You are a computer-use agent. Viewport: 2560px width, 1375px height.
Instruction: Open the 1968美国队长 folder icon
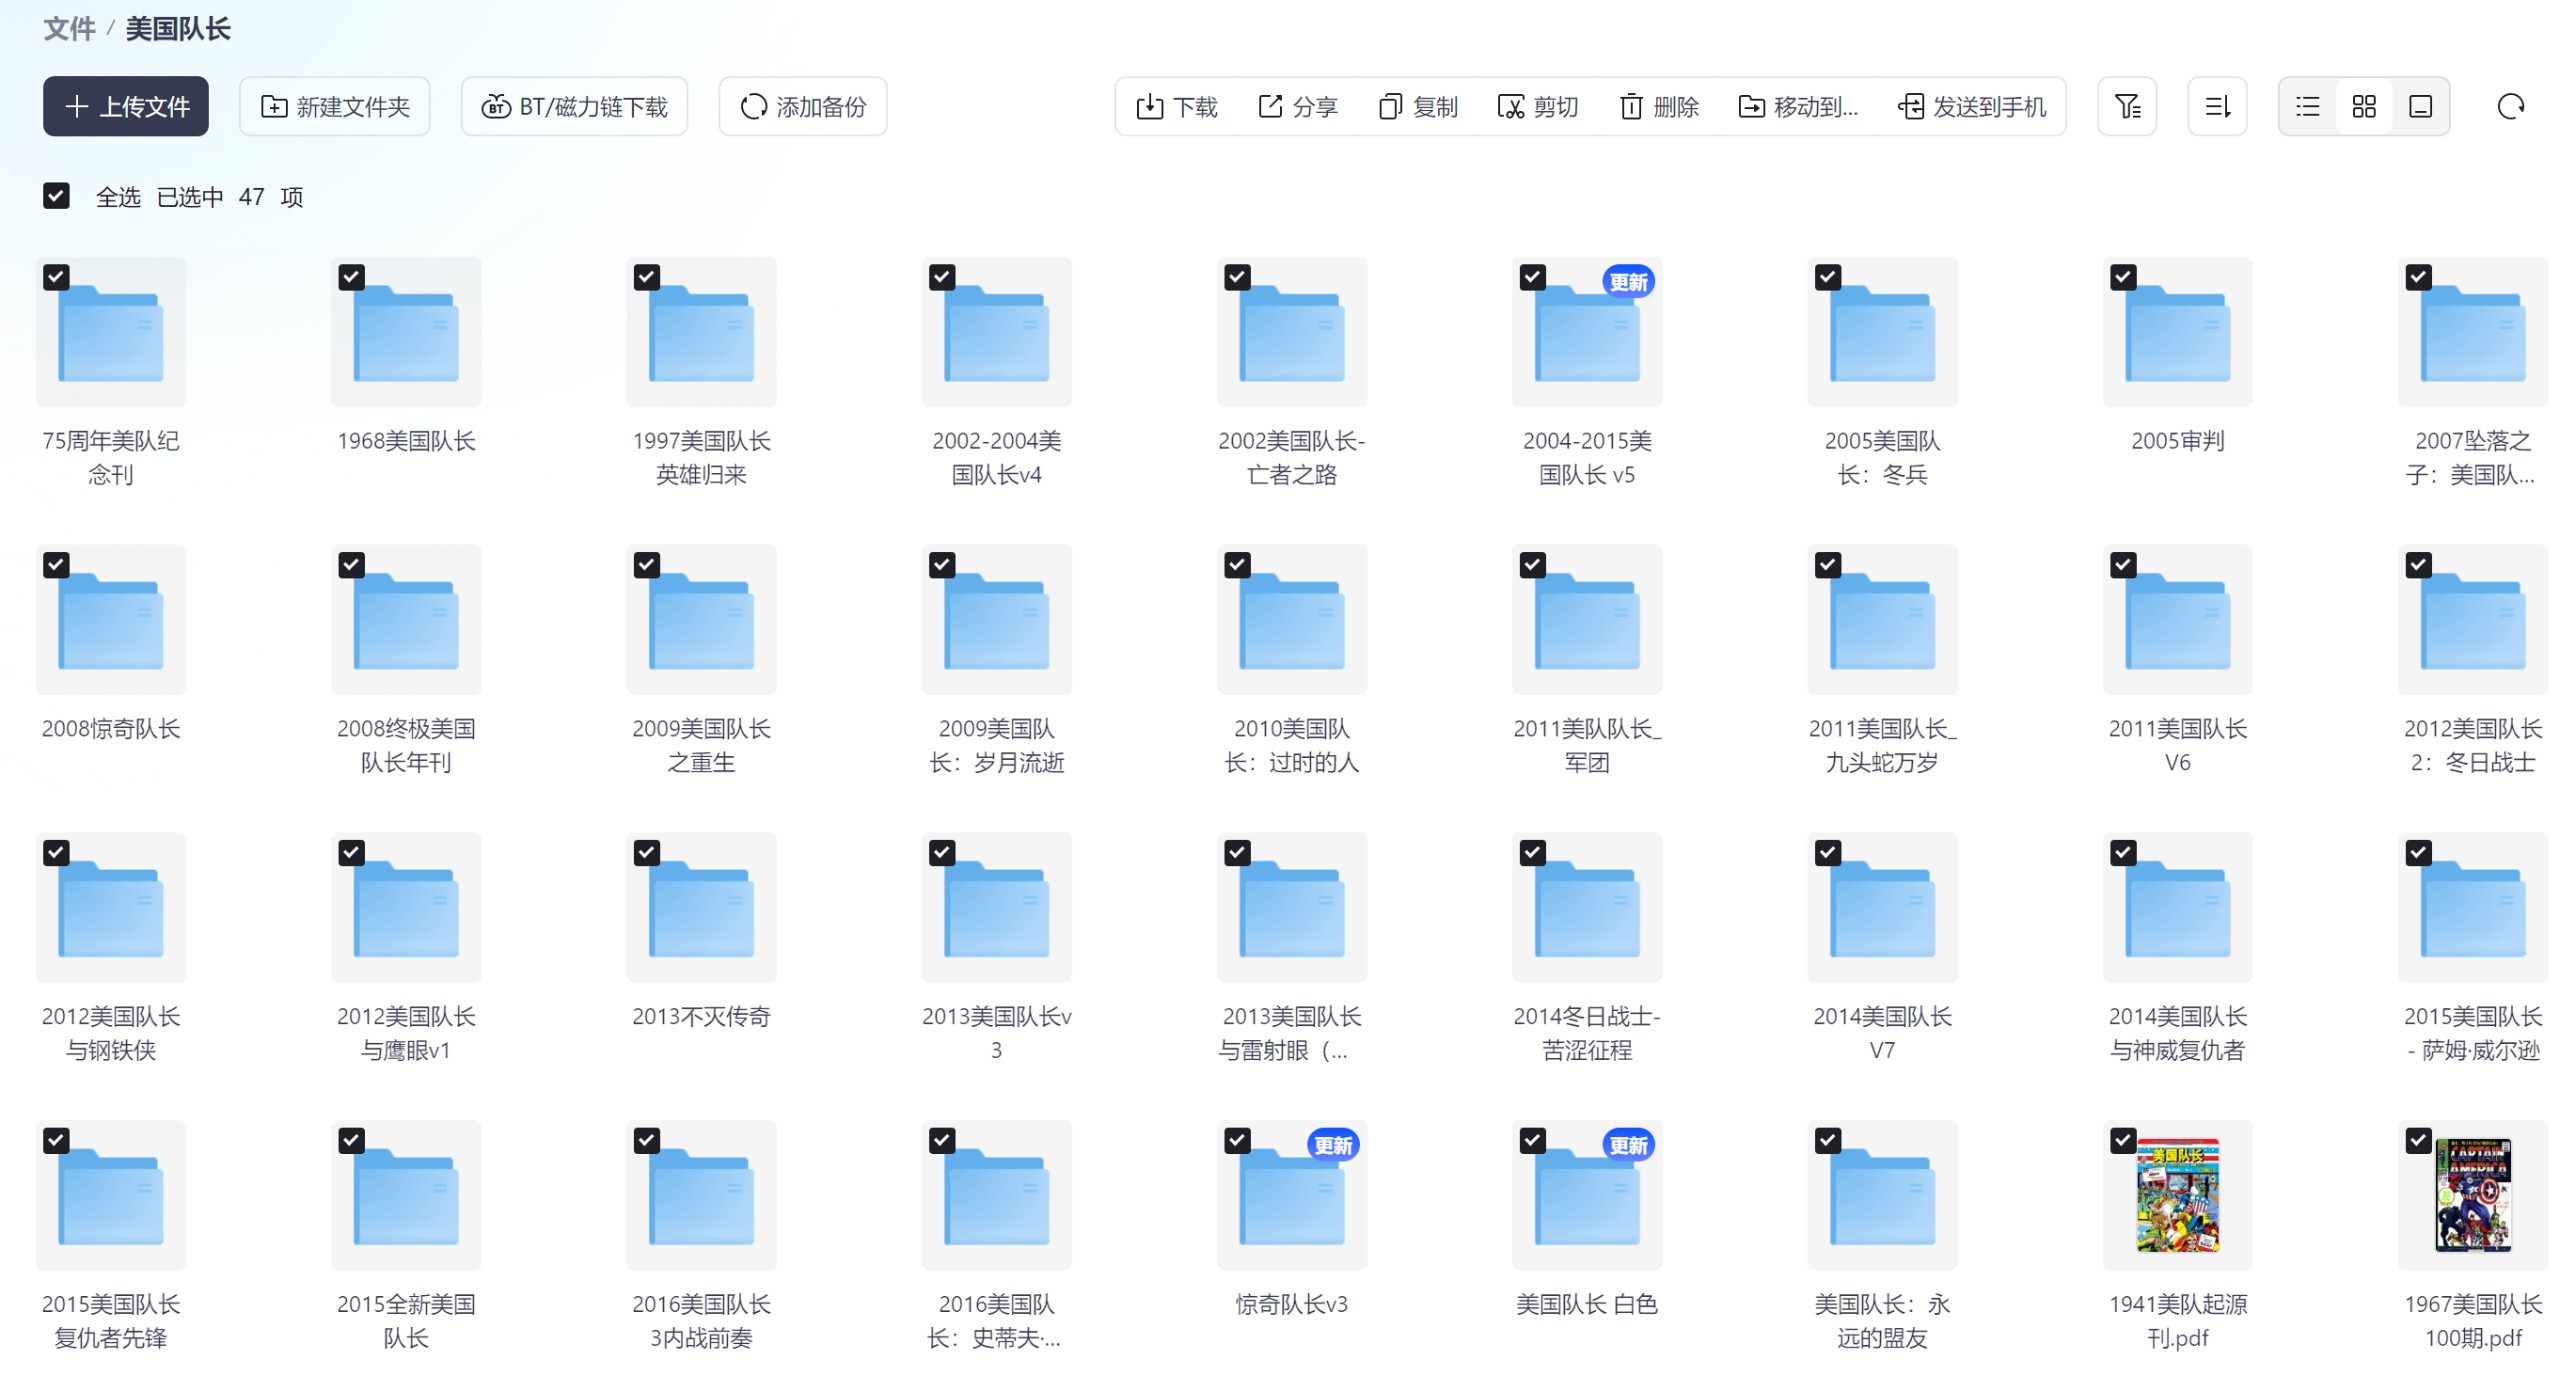click(x=406, y=332)
